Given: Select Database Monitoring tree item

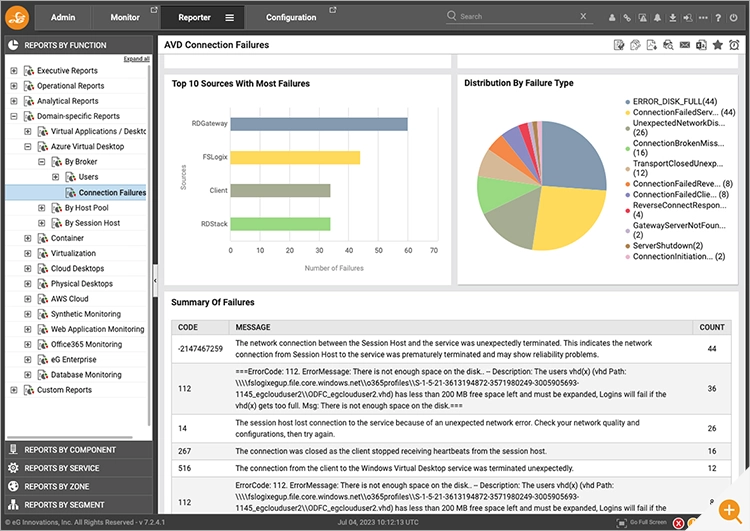Looking at the screenshot, I should click(x=86, y=375).
